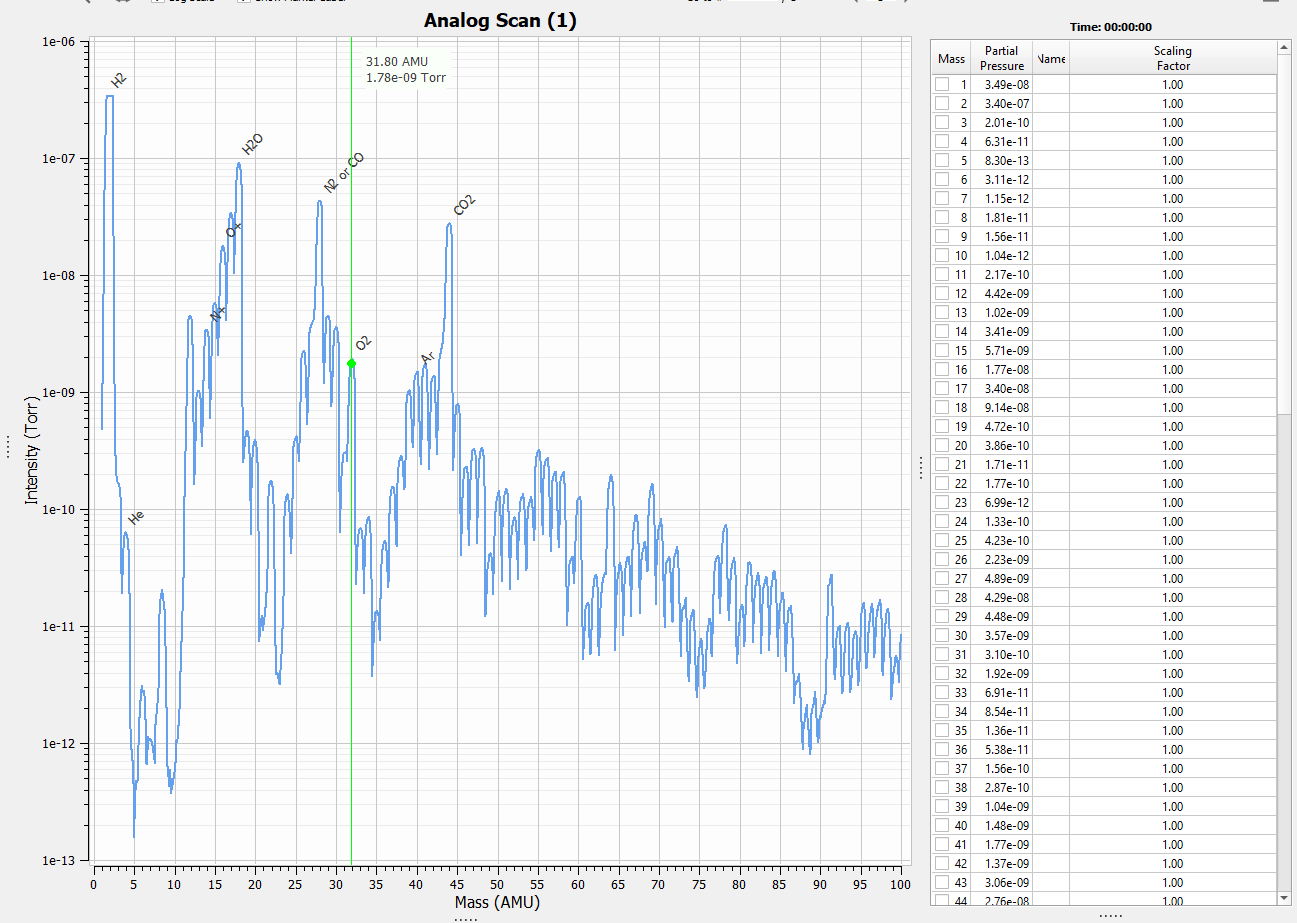The width and height of the screenshot is (1297, 923).
Task: Click the Partial Pressure column header
Action: 1001,59
